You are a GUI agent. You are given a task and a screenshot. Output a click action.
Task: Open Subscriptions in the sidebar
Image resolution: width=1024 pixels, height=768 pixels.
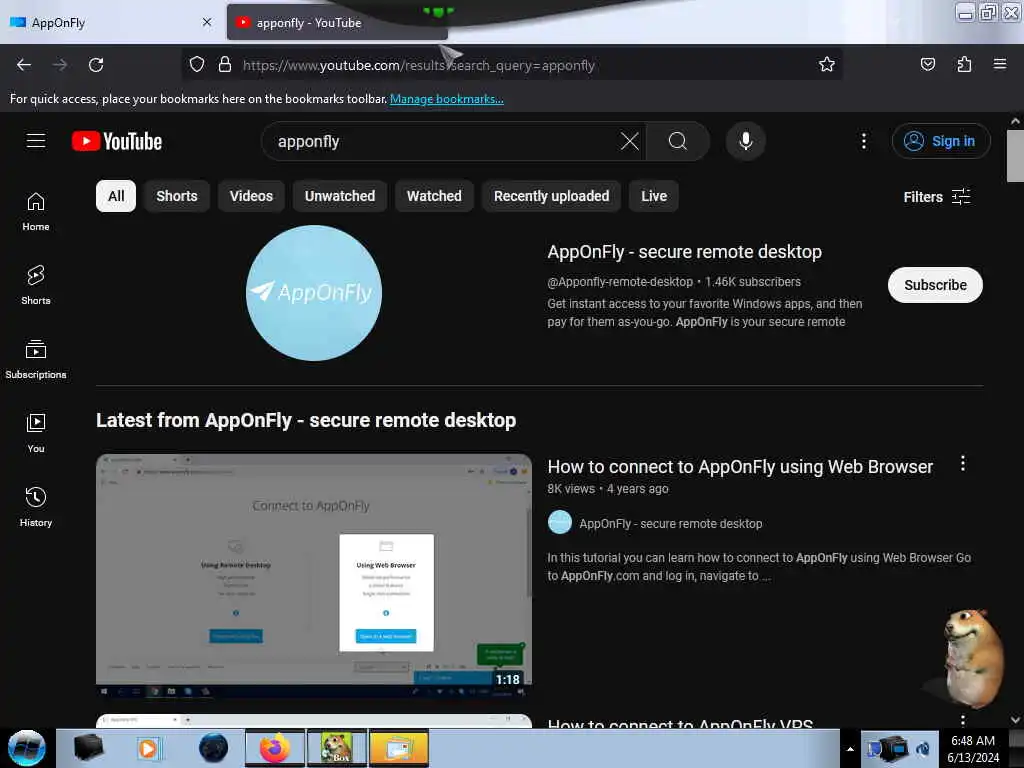36,359
